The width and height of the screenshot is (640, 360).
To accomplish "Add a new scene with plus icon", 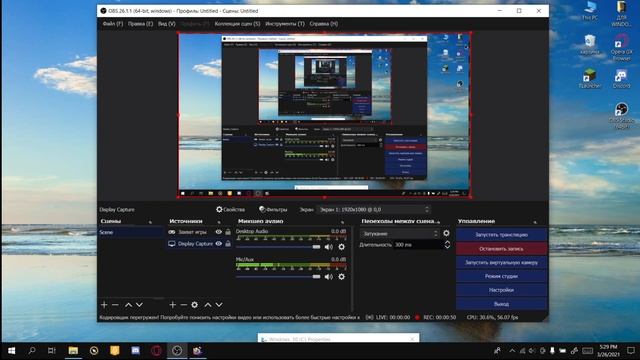I will tap(104, 304).
